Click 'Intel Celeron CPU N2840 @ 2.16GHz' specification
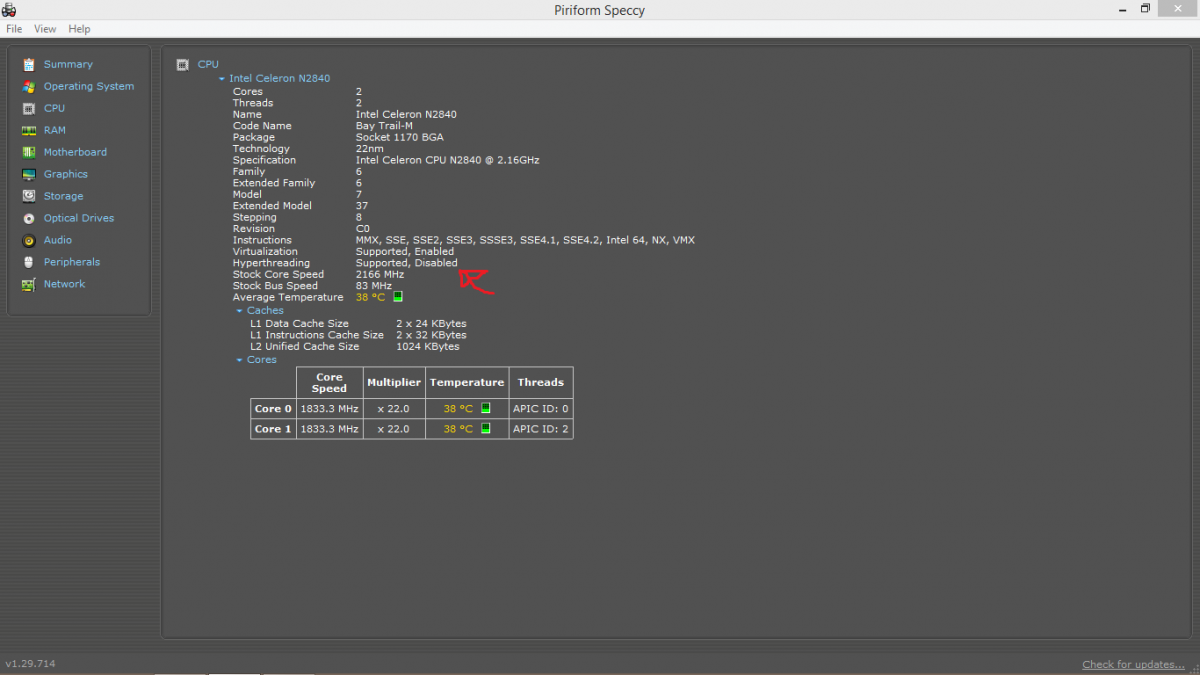 point(448,160)
